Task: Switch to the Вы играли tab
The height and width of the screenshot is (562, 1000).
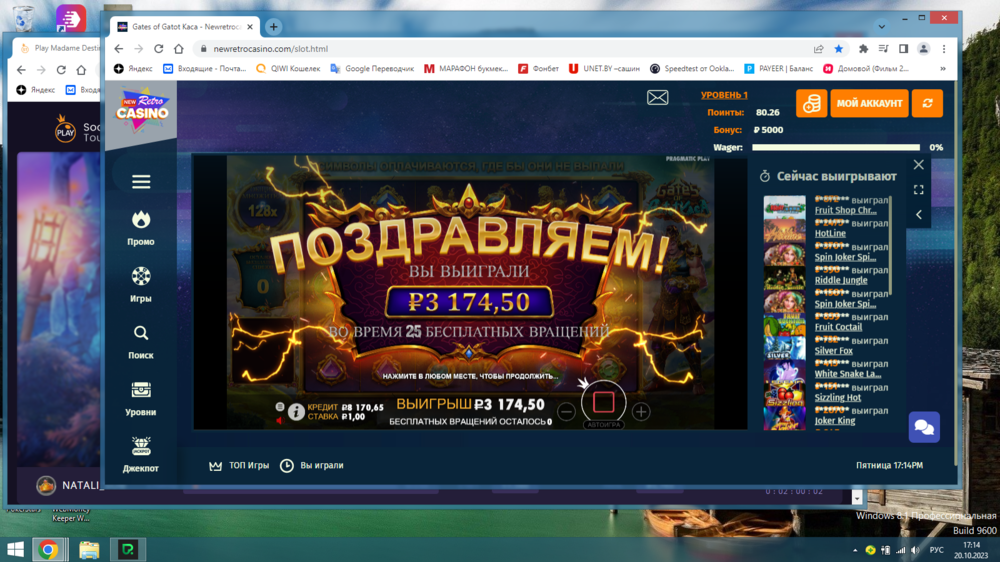Action: pos(312,466)
